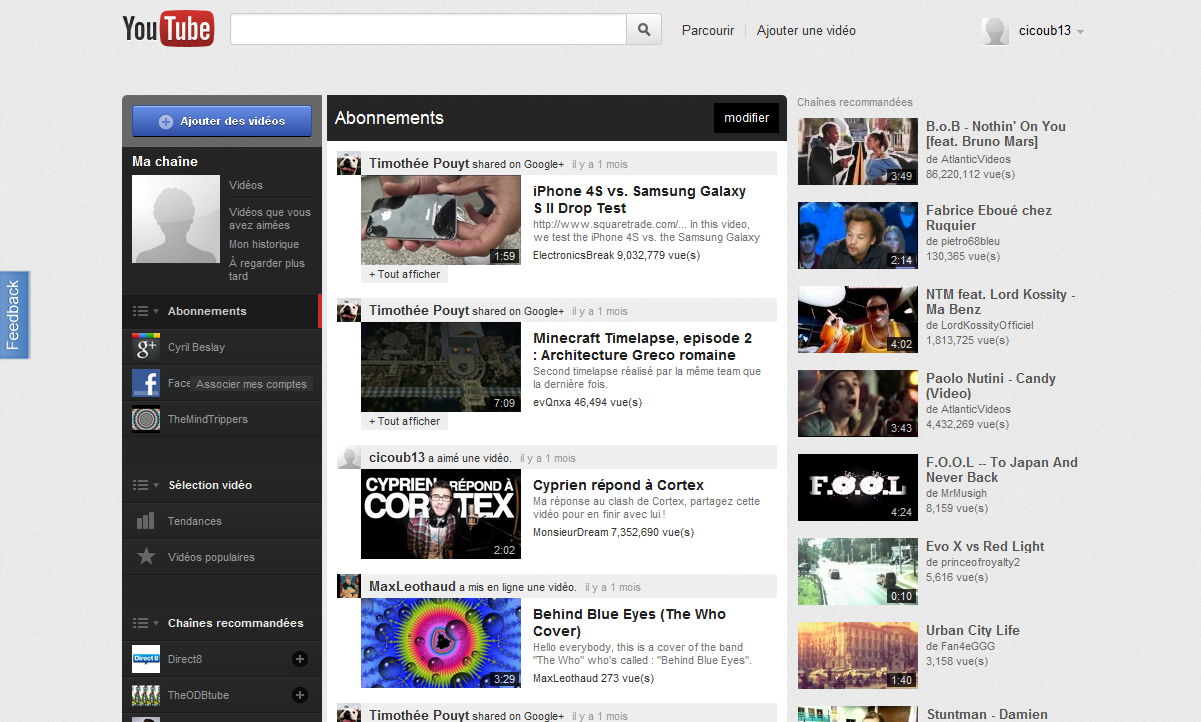Screen dimensions: 1201x722
Task: Click the Google+ icon beside Cyril Beslay
Action: [146, 347]
